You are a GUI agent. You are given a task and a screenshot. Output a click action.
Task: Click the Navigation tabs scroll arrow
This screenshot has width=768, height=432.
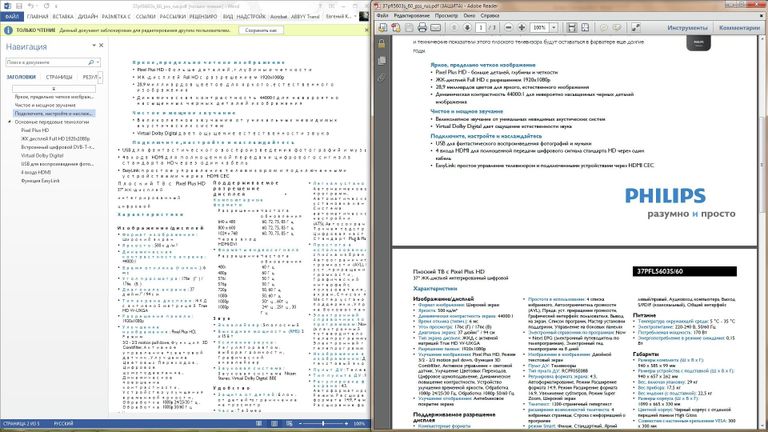click(100, 77)
